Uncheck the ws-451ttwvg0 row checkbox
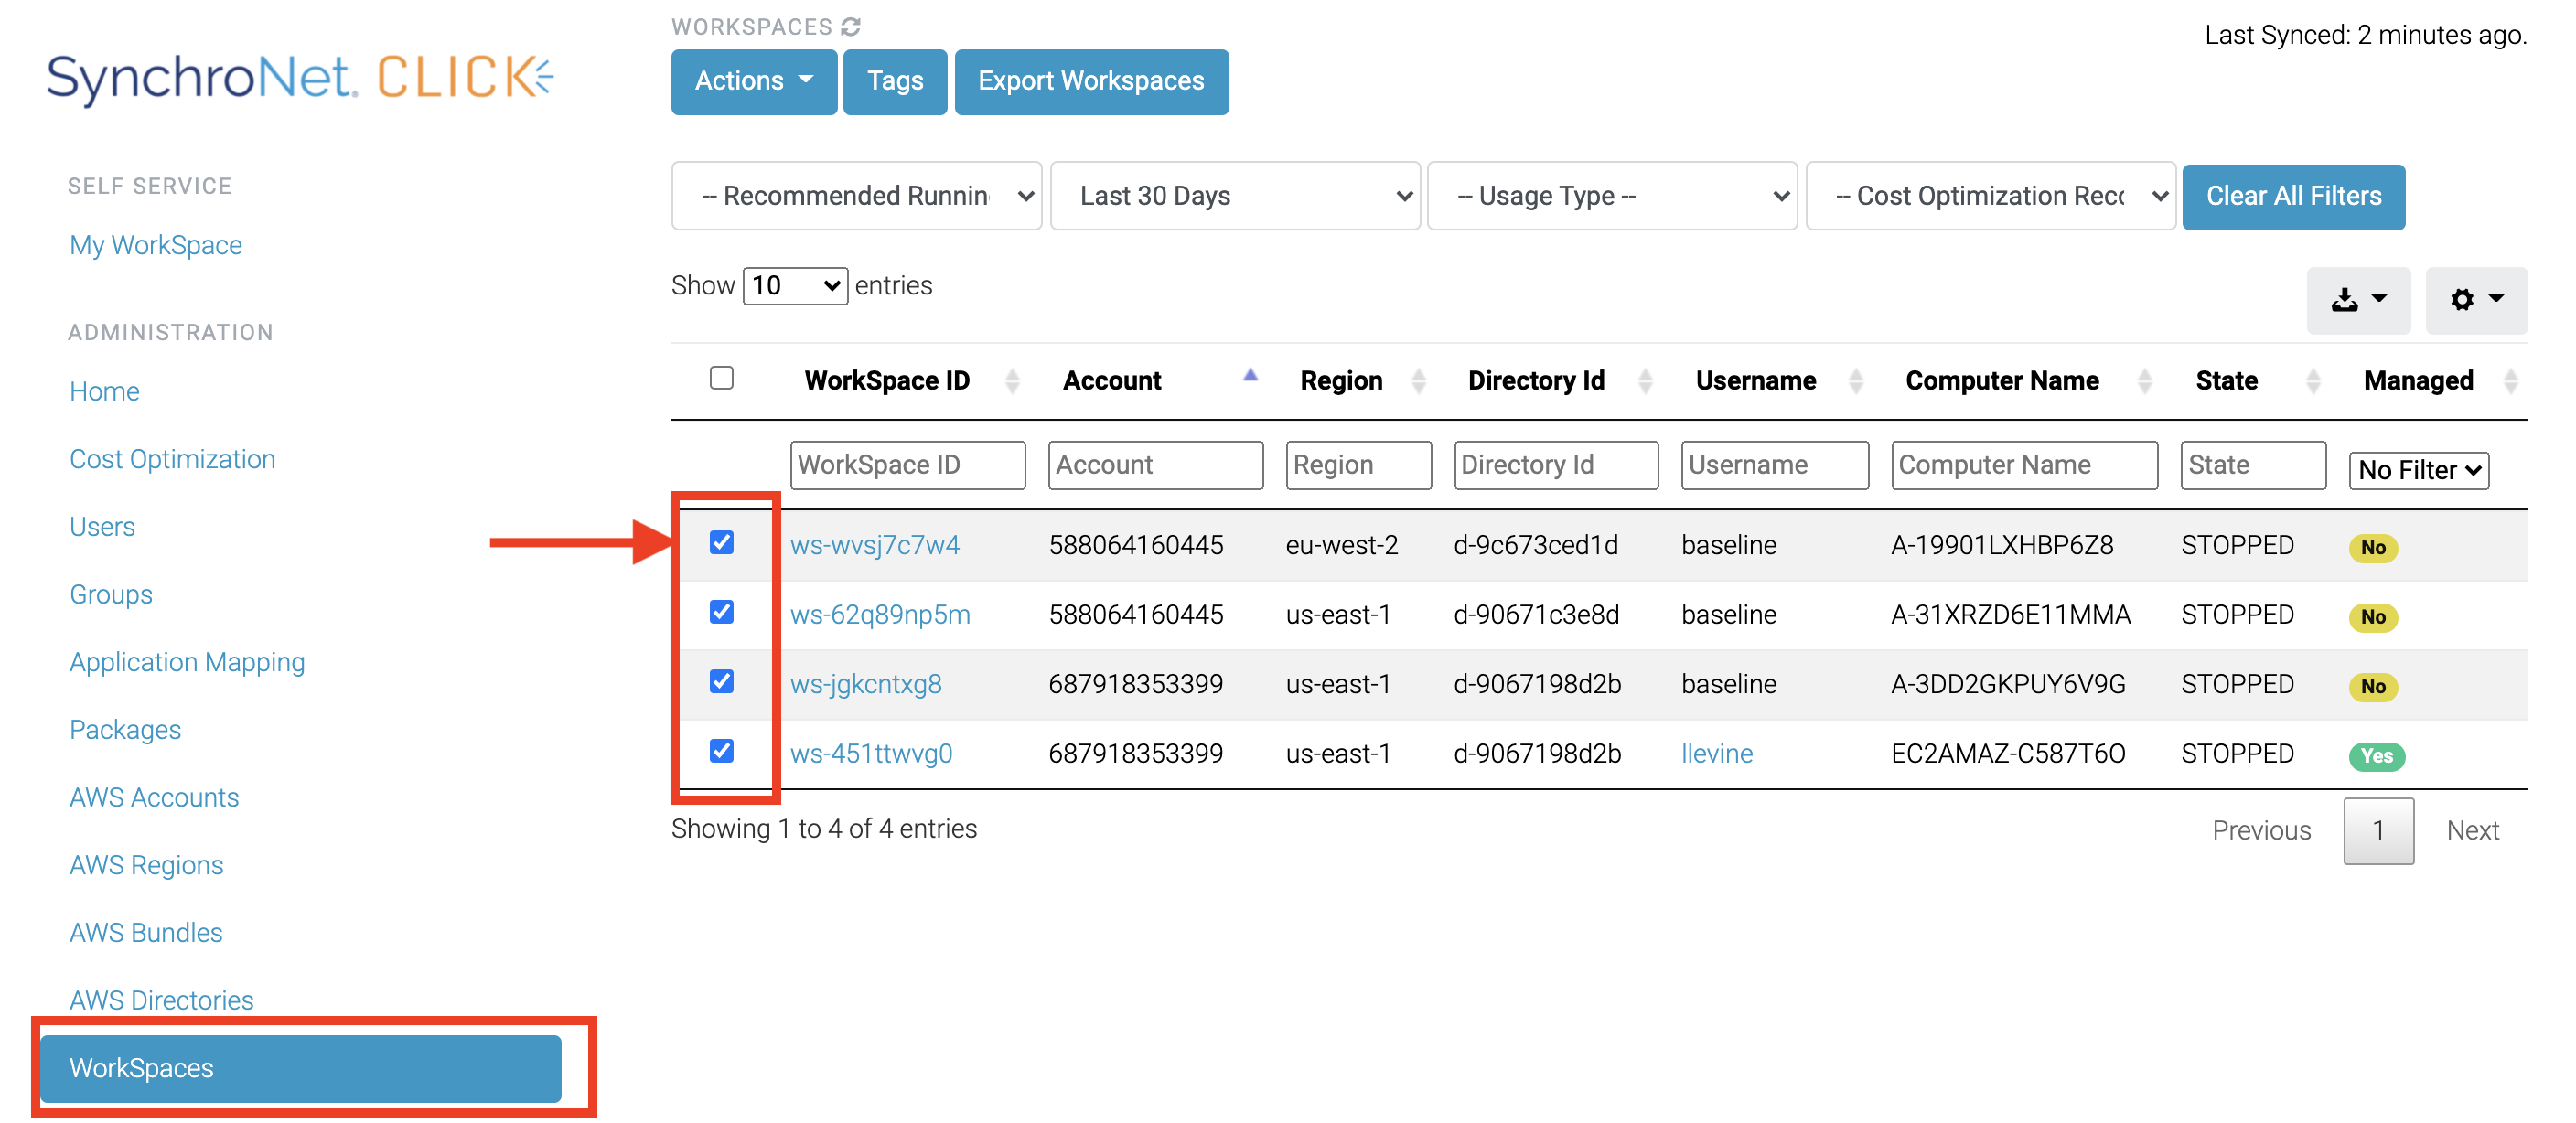 point(721,751)
